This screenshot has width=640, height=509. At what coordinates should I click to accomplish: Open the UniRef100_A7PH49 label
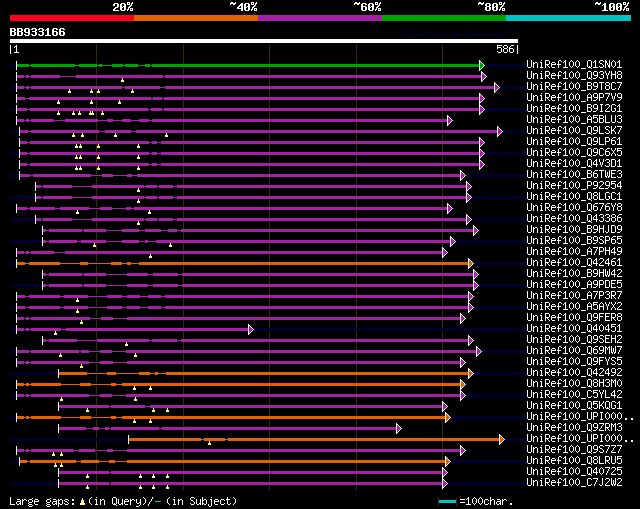pos(574,252)
